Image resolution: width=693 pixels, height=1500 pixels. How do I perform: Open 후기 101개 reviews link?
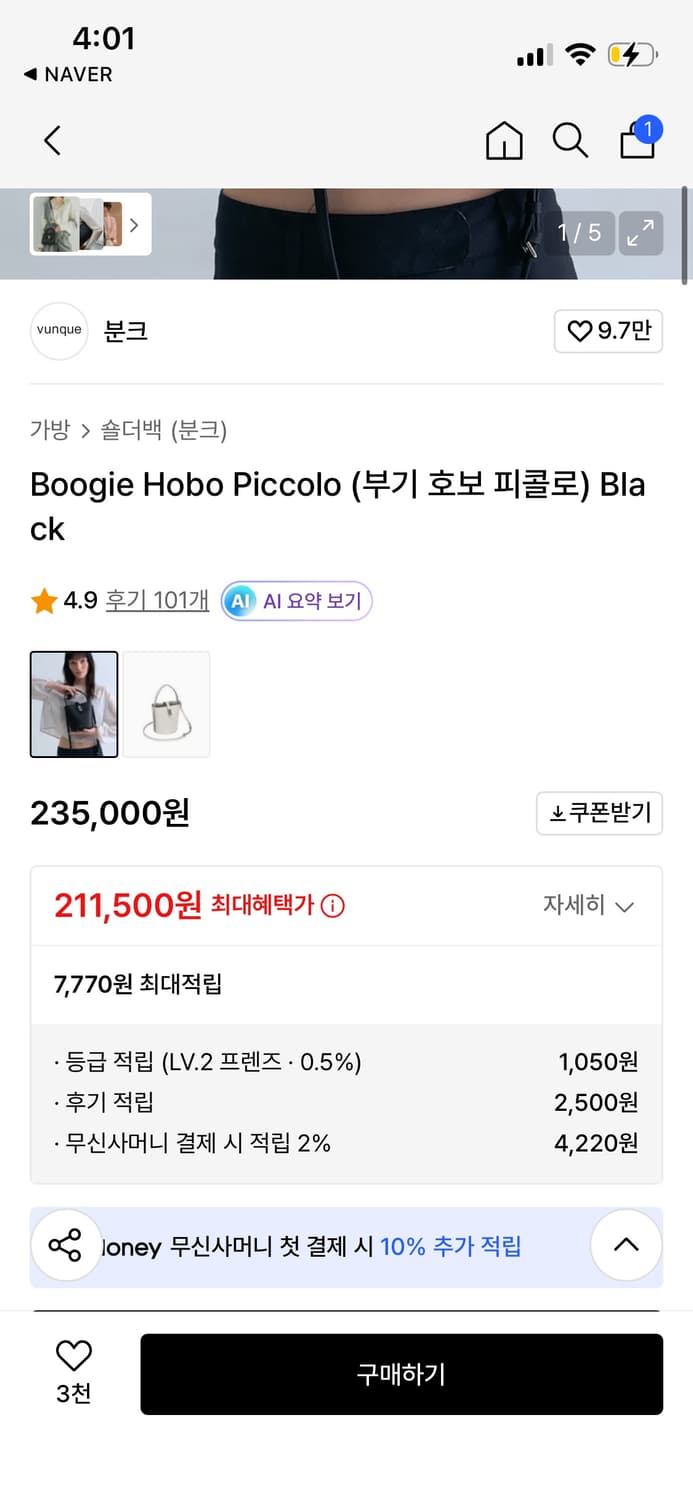tap(156, 601)
